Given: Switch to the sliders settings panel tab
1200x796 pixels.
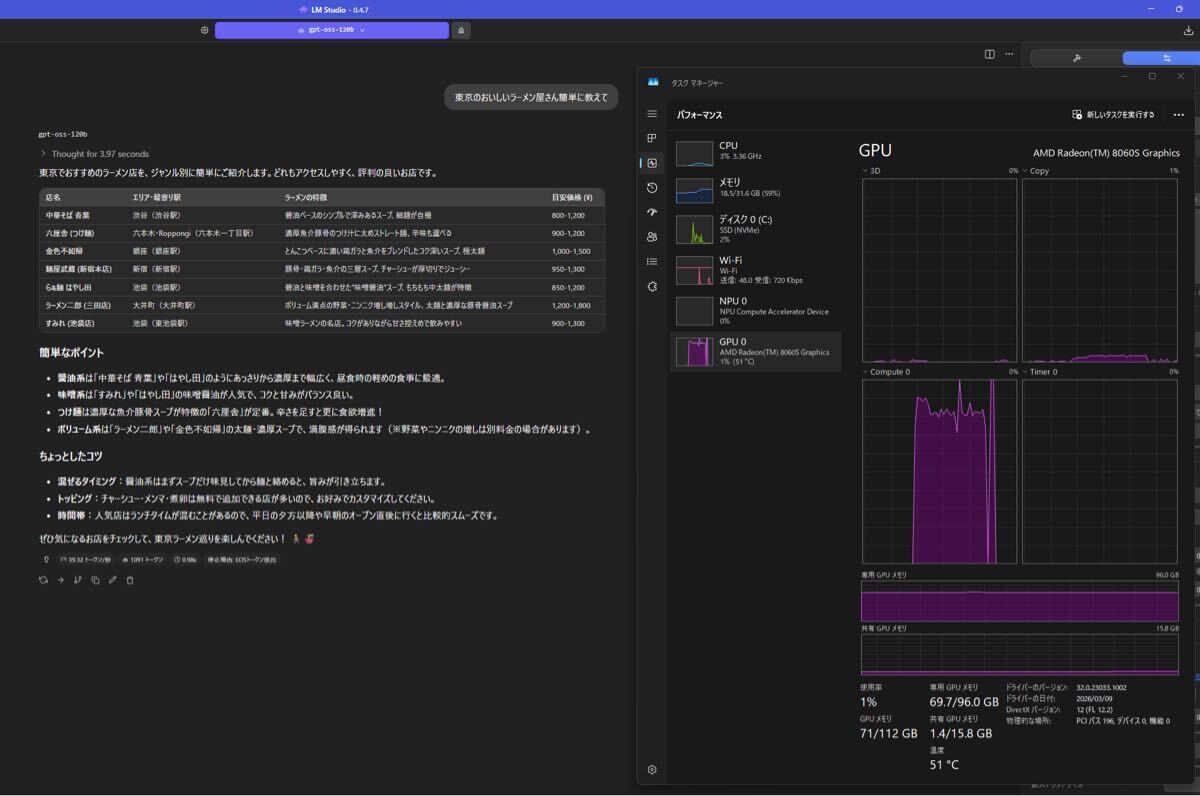Looking at the screenshot, I should click(x=1166, y=58).
